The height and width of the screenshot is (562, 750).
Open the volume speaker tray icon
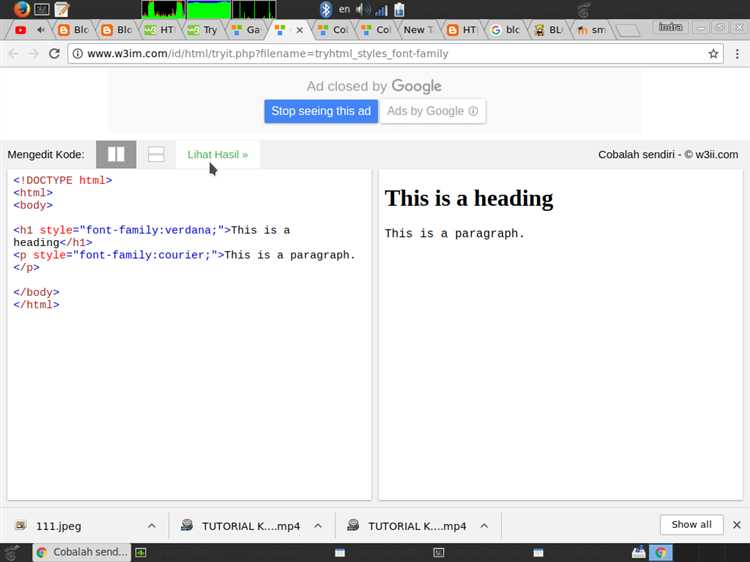(363, 9)
